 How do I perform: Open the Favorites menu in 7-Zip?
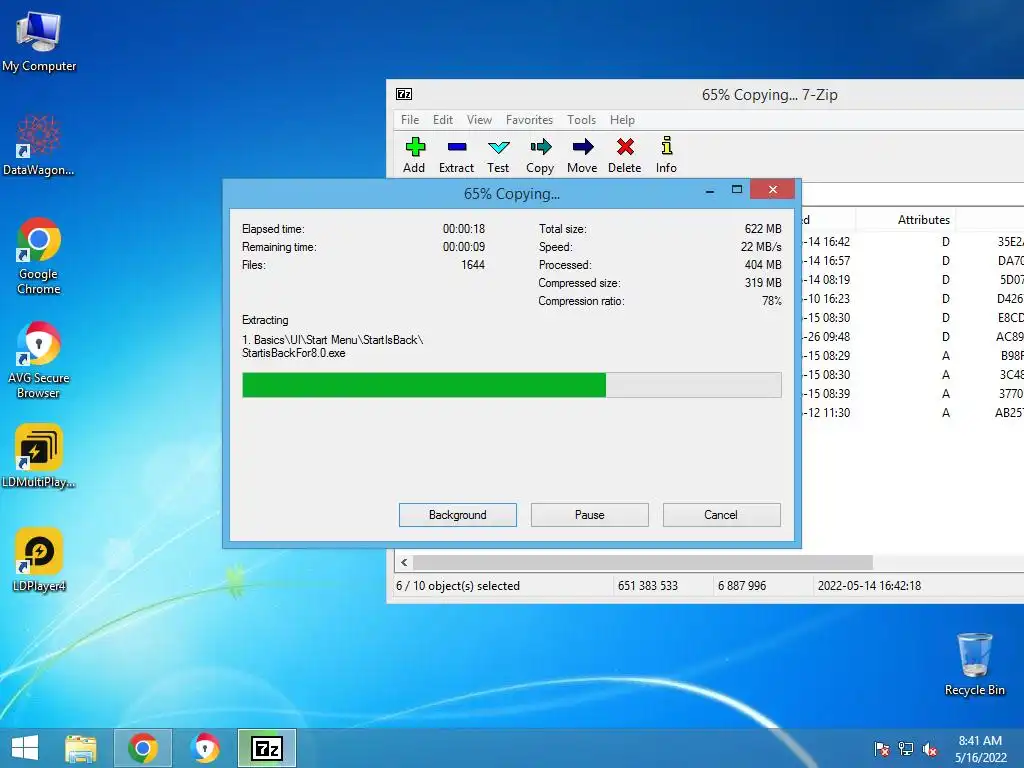pyautogui.click(x=530, y=120)
